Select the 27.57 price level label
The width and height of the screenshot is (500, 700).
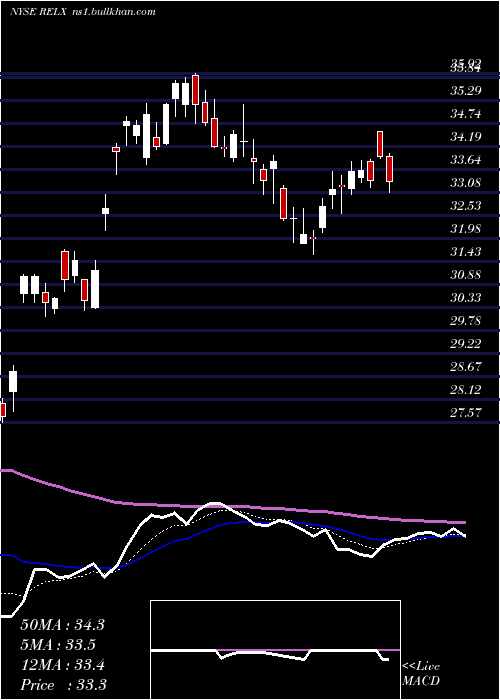466,412
